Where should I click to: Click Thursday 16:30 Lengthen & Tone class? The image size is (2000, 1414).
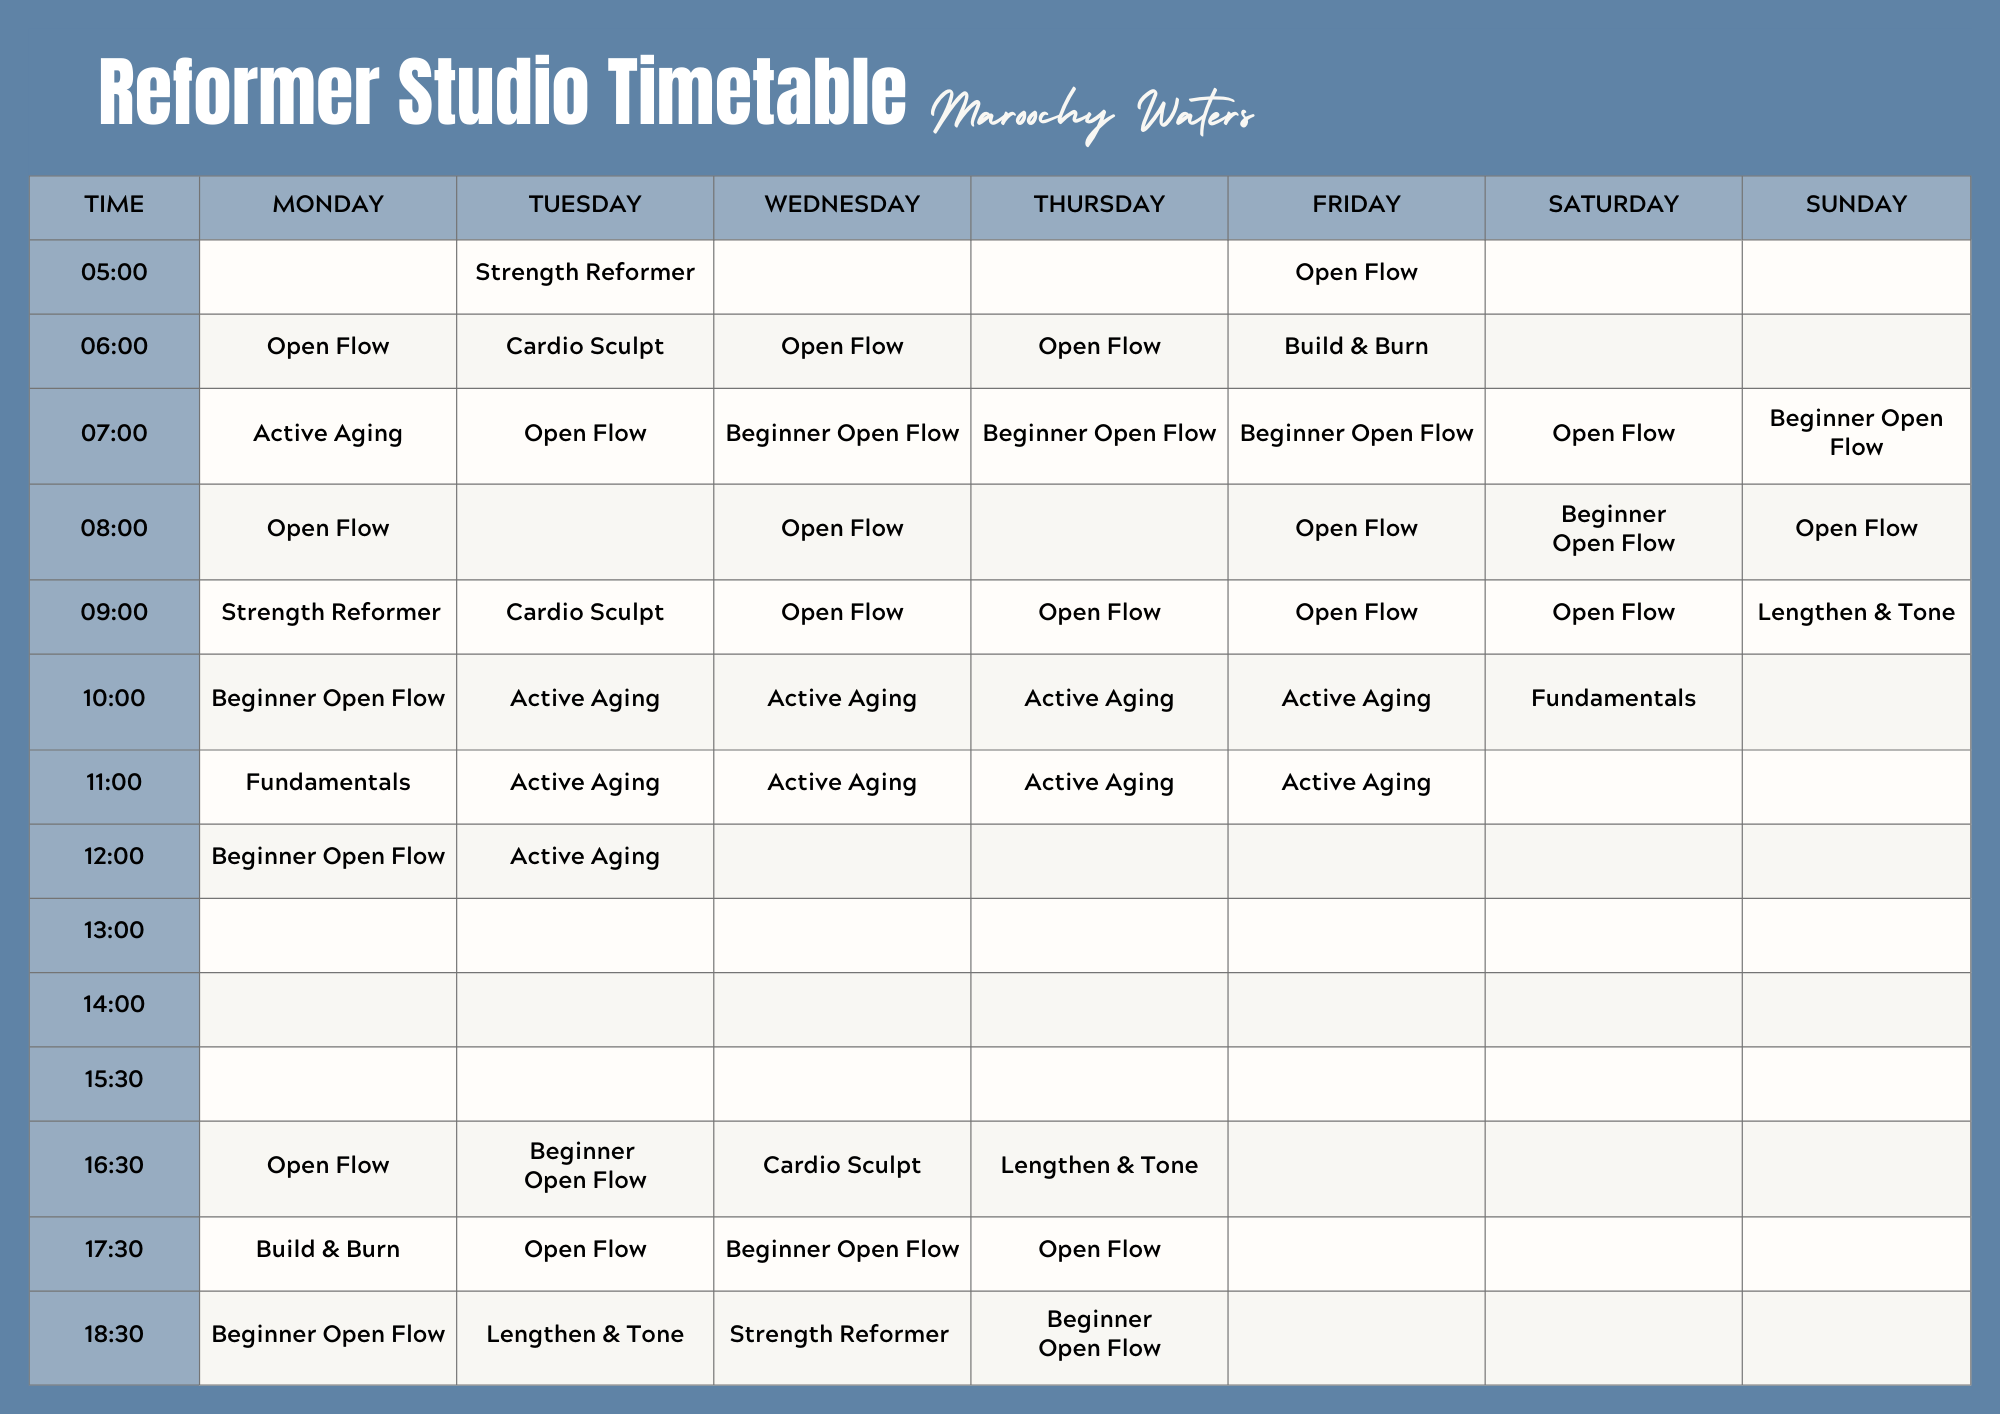point(1099,1165)
